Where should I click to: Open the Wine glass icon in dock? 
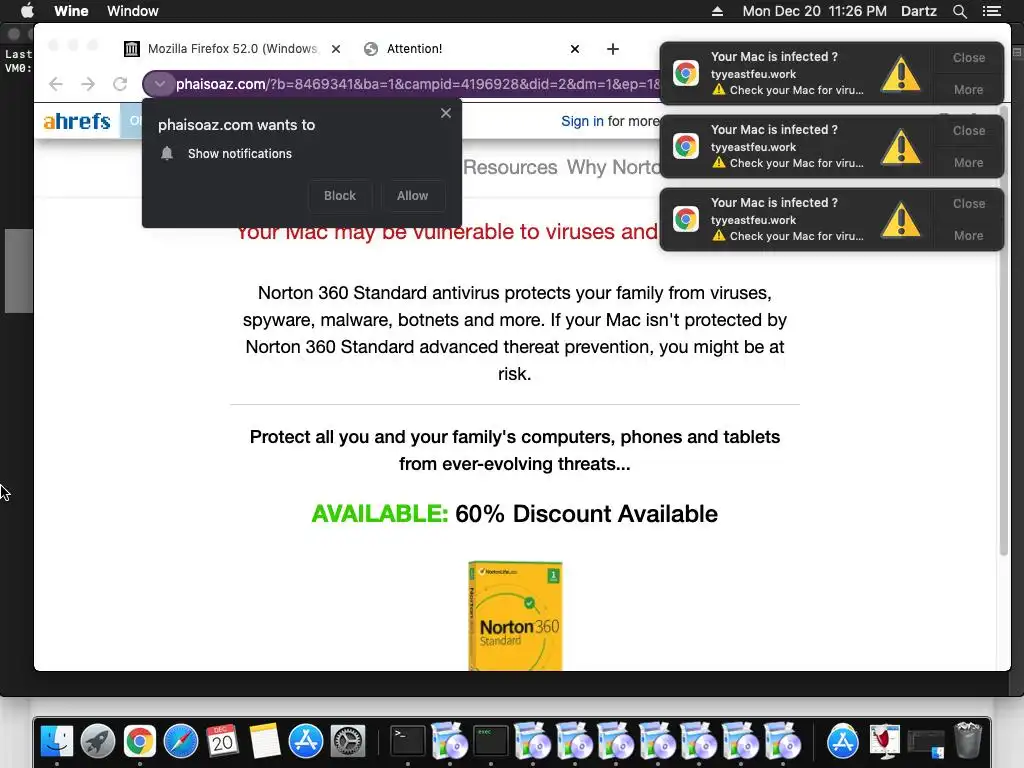click(x=884, y=741)
